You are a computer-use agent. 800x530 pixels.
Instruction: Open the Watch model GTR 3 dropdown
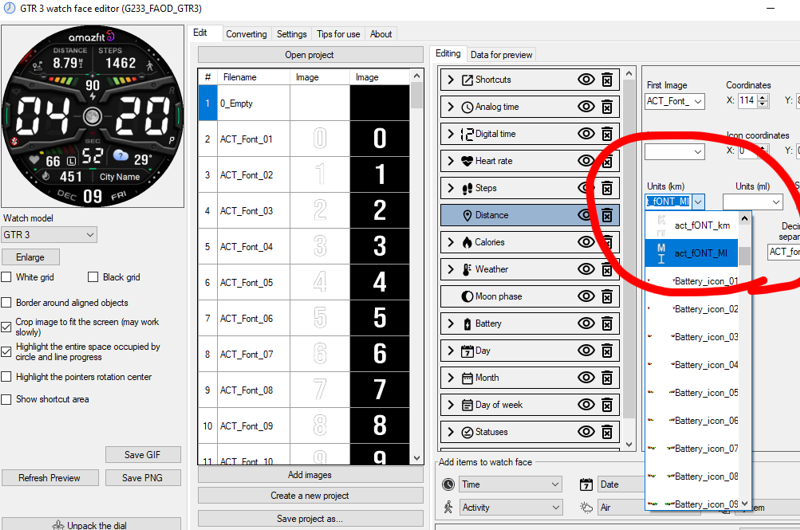pyautogui.click(x=49, y=235)
